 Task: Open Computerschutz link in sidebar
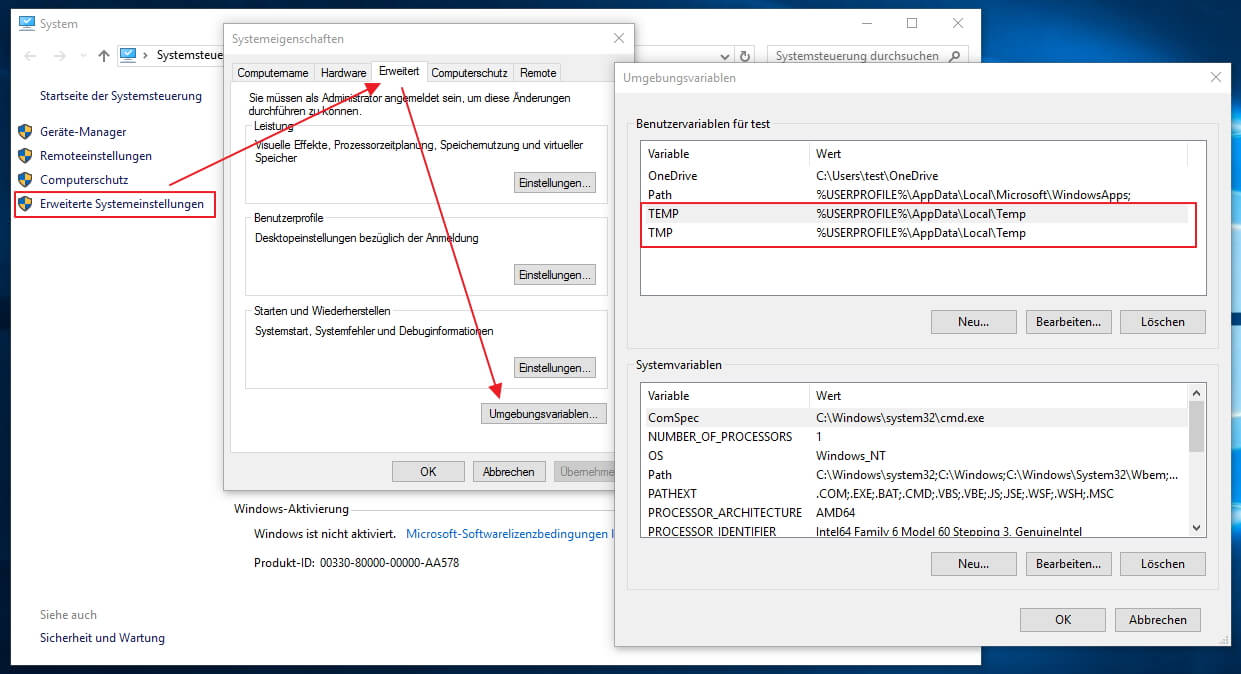[84, 179]
